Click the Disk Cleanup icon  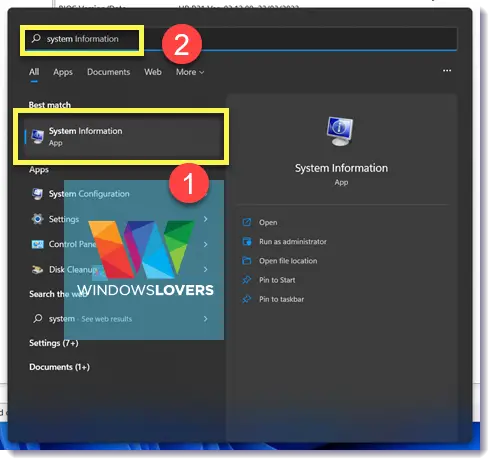click(37, 269)
